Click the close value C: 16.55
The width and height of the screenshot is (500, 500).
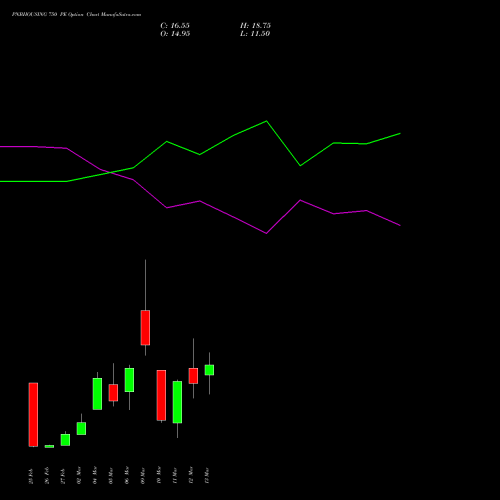coord(175,26)
